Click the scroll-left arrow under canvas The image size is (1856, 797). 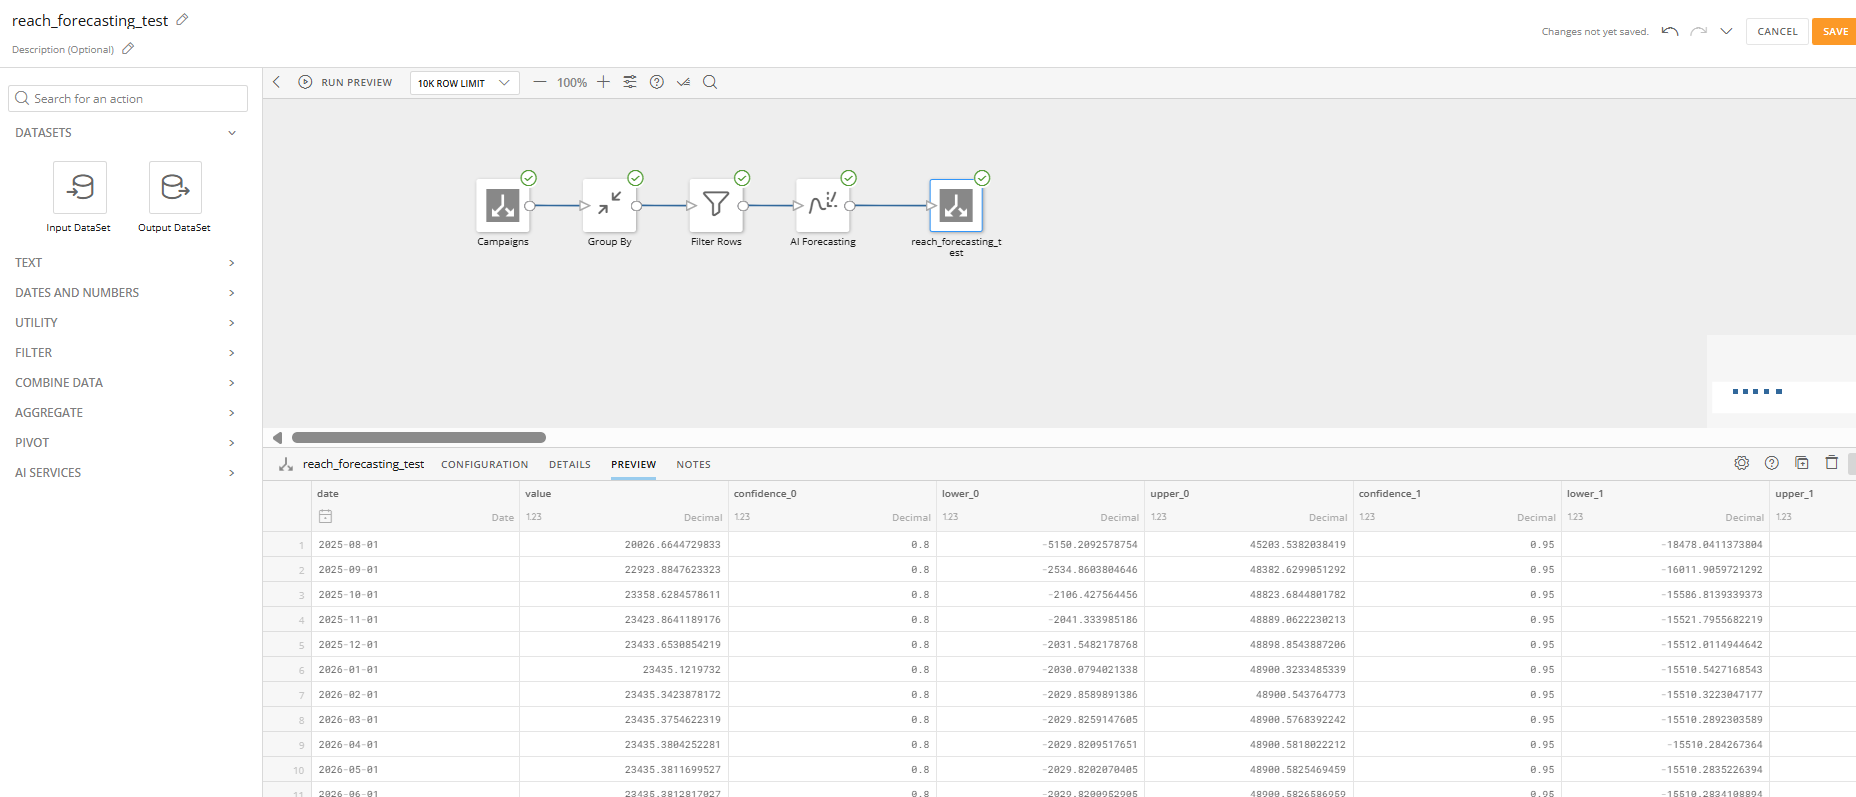pos(277,437)
